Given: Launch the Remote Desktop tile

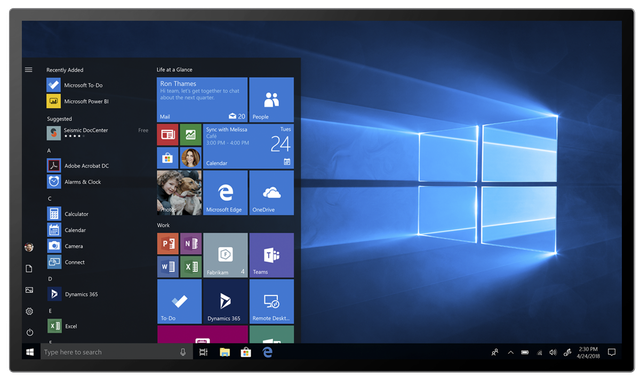Looking at the screenshot, I should pos(271,301).
